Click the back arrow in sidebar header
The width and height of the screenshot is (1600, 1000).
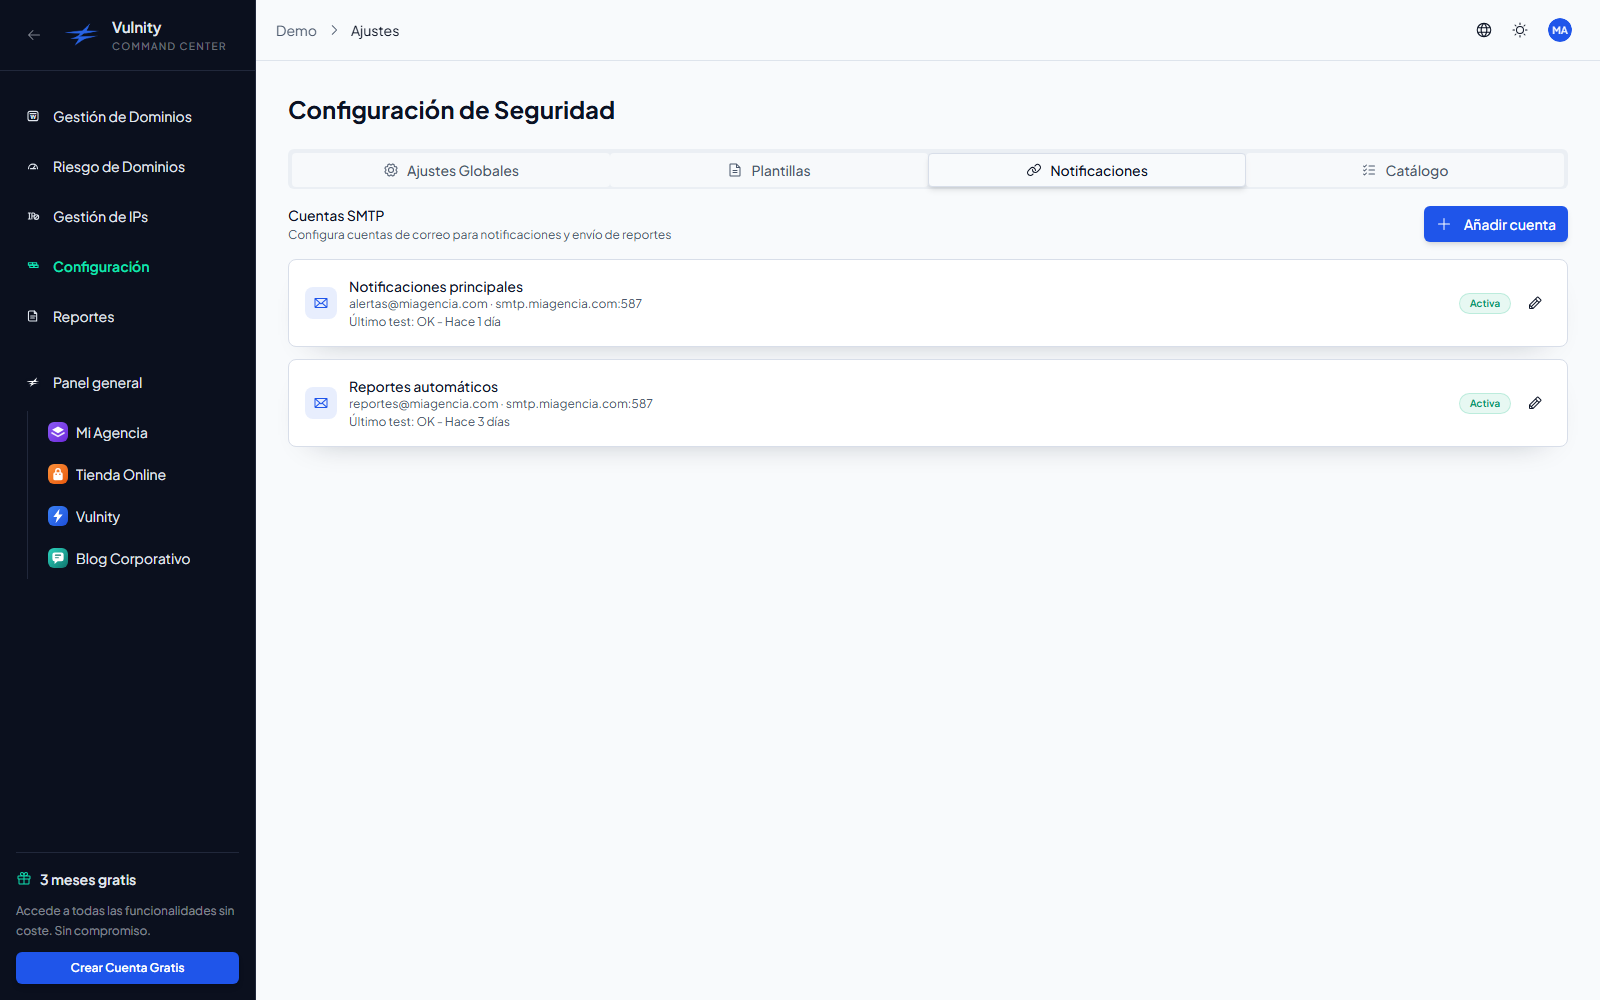click(x=34, y=35)
